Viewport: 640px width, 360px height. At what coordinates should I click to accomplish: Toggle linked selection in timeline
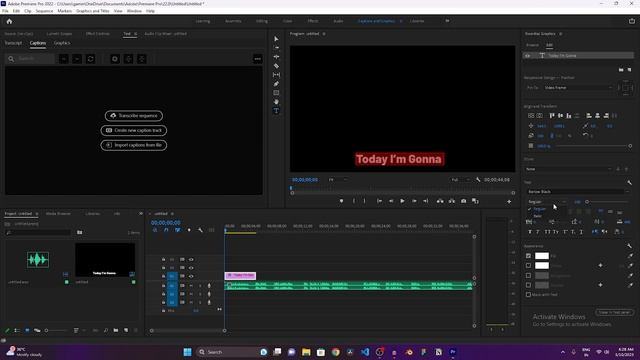(x=178, y=230)
